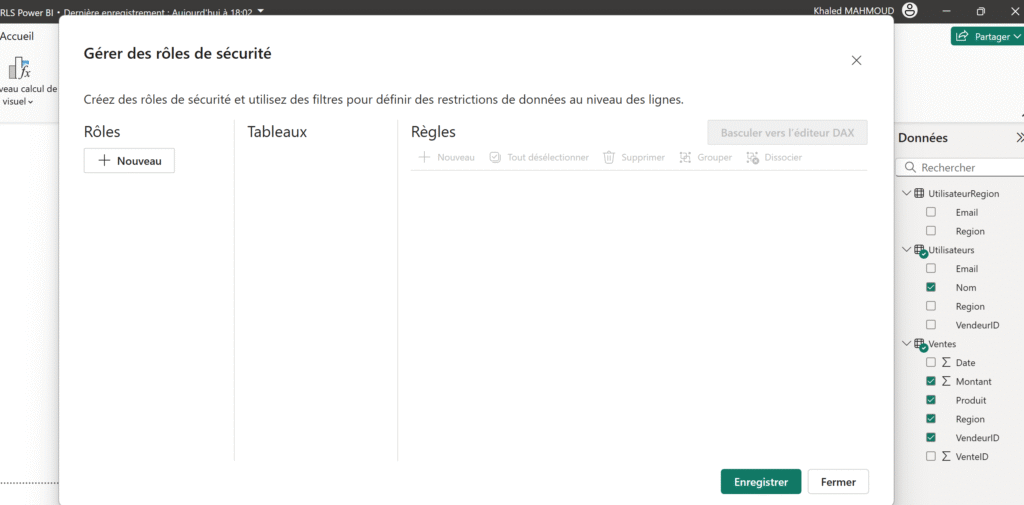The image size is (1024, 505).
Task: Check the VenteID field checkbox
Action: (931, 457)
